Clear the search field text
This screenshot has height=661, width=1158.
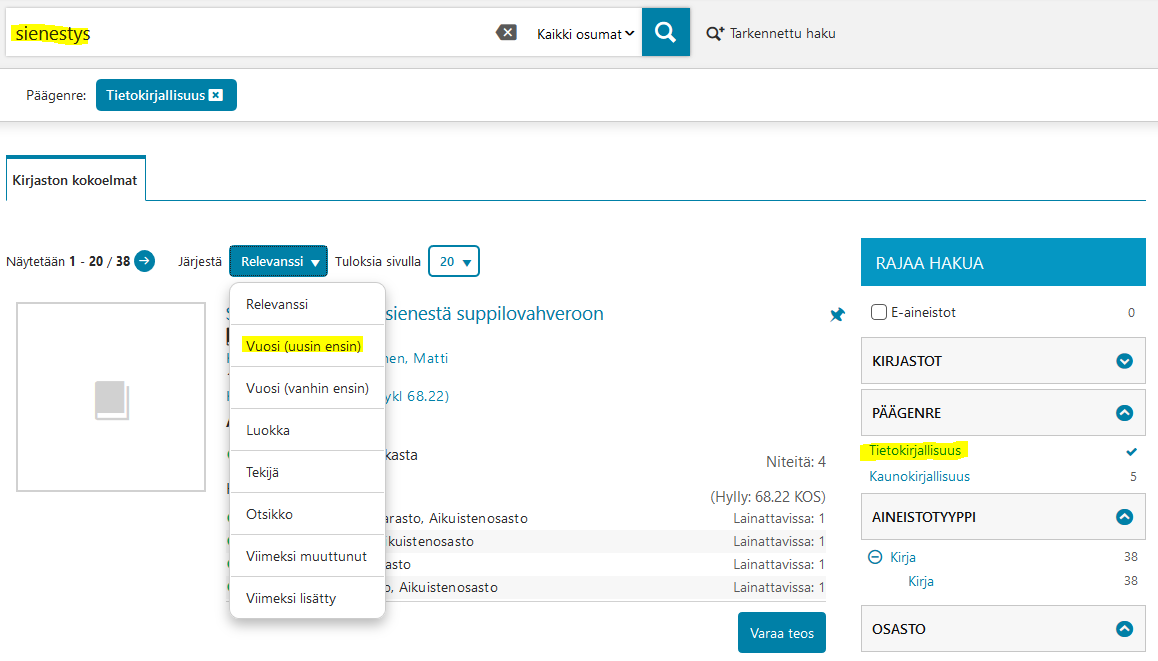click(506, 33)
